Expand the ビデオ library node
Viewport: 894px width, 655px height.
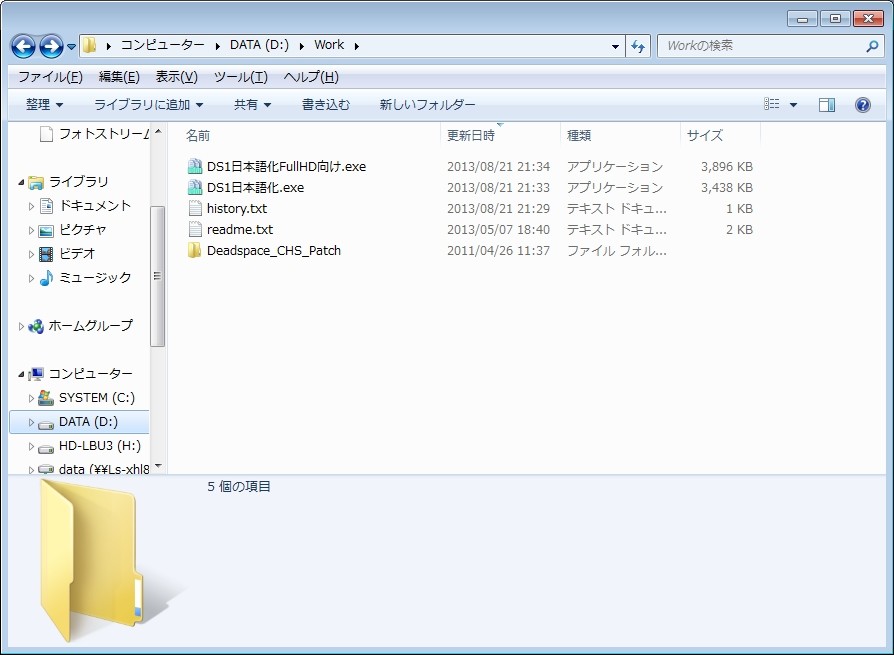[x=31, y=254]
